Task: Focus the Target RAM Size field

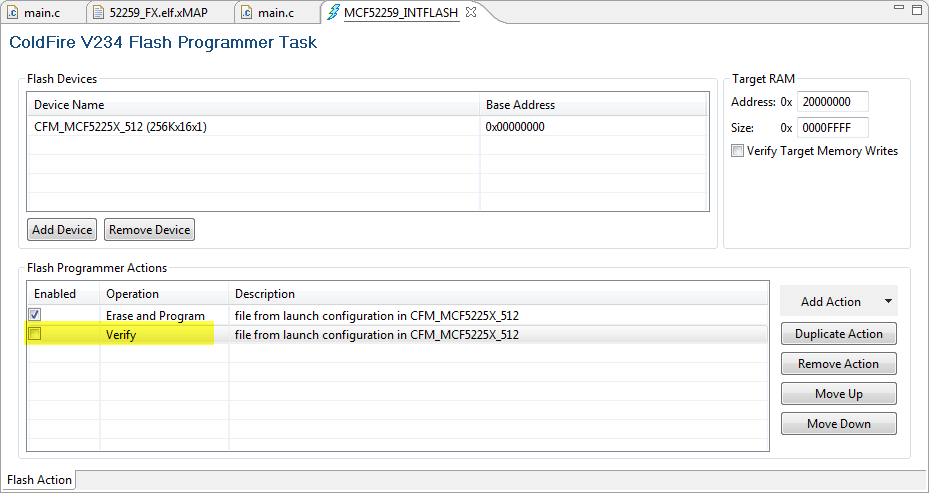Action: (x=832, y=127)
